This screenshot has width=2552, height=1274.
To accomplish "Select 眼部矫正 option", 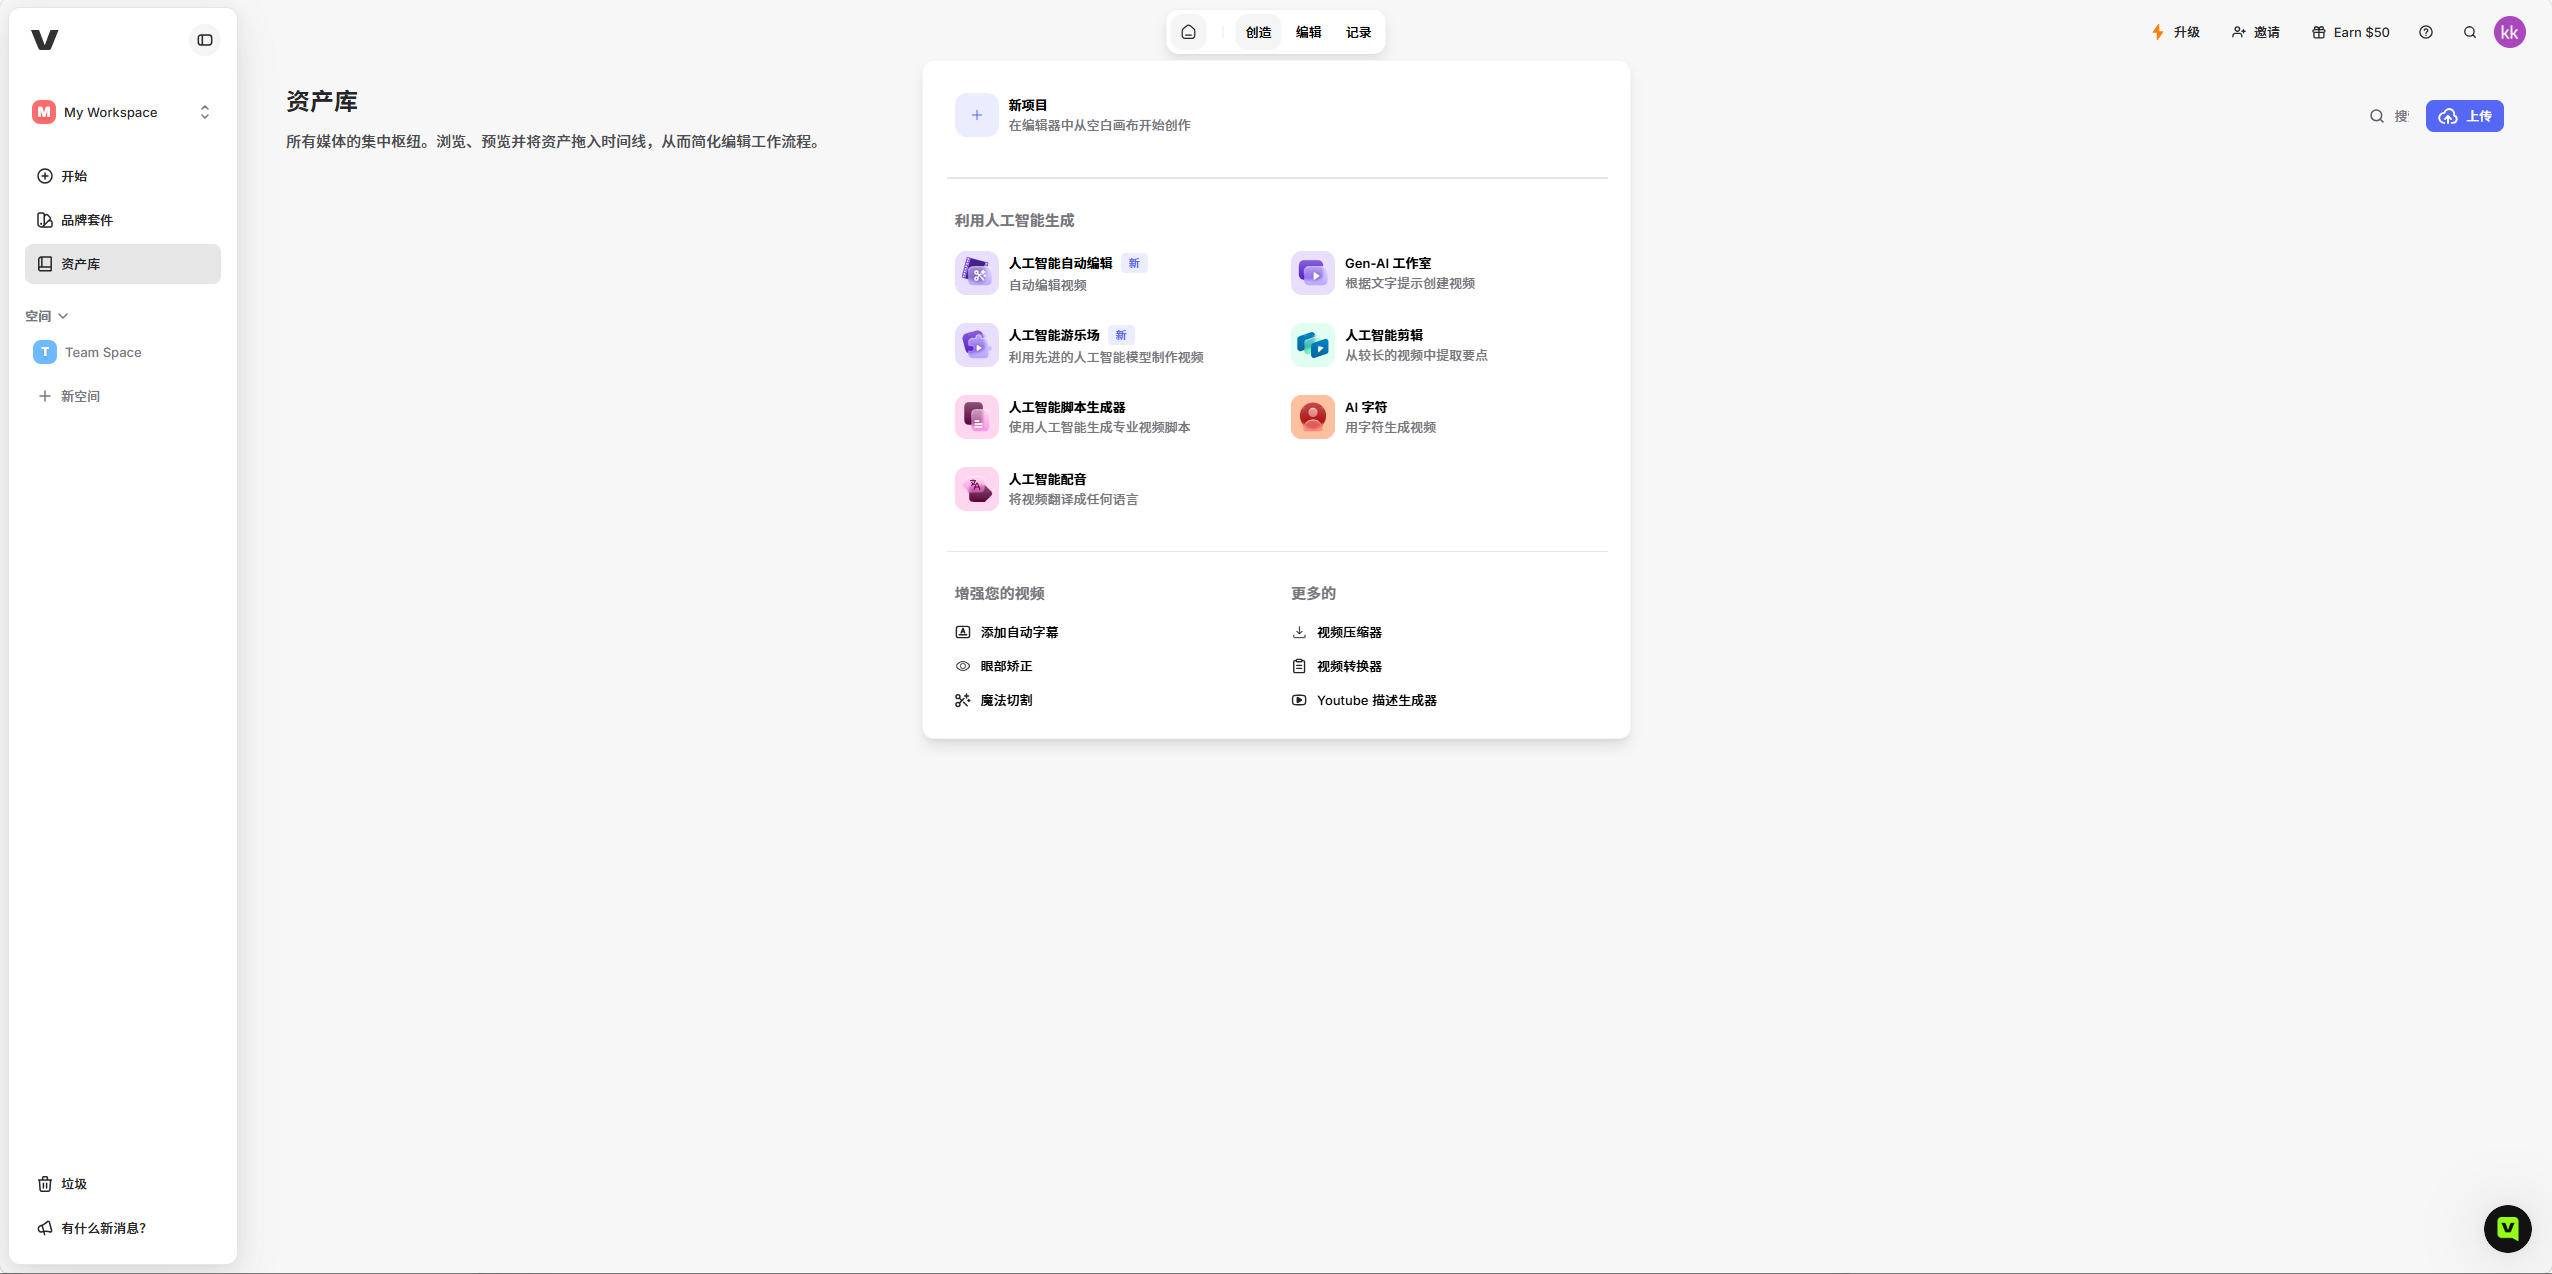I will tap(994, 666).
